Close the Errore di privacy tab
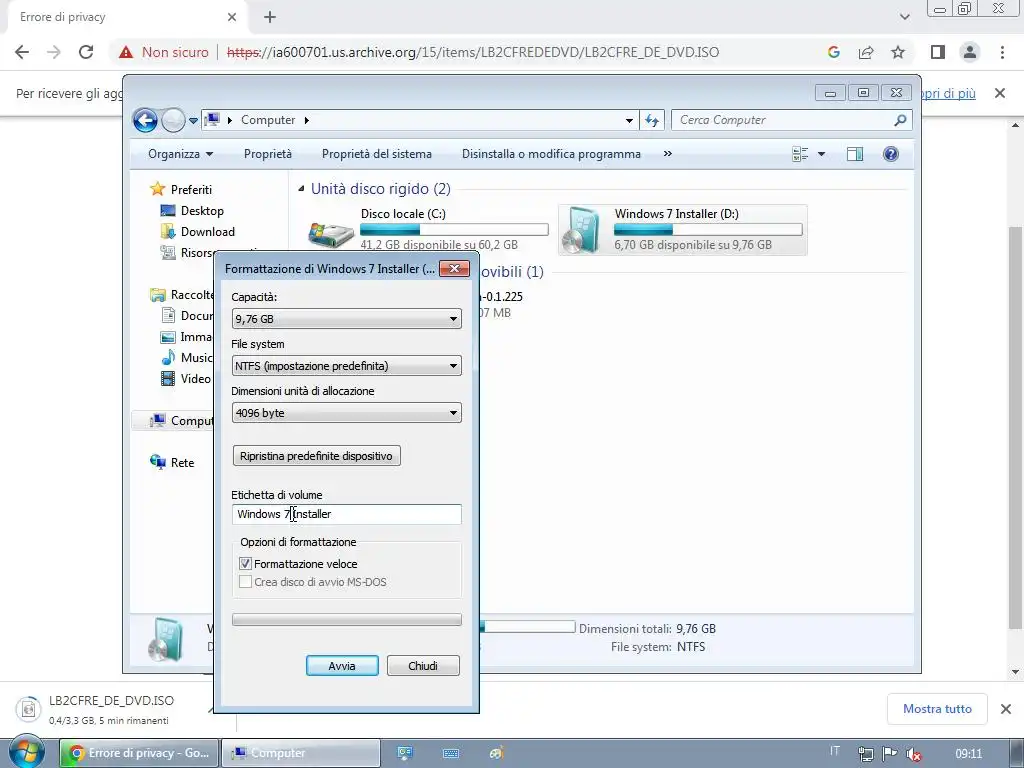1024x768 pixels. point(232,17)
